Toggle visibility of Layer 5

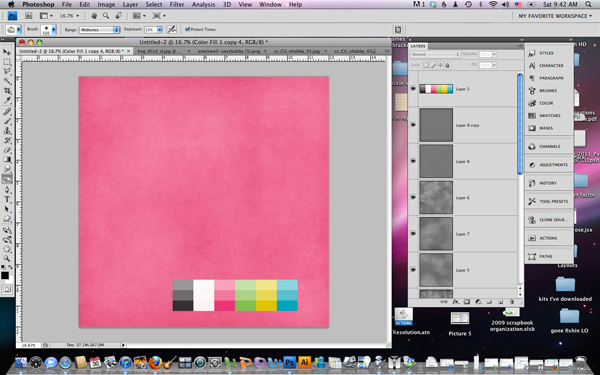pyautogui.click(x=413, y=270)
